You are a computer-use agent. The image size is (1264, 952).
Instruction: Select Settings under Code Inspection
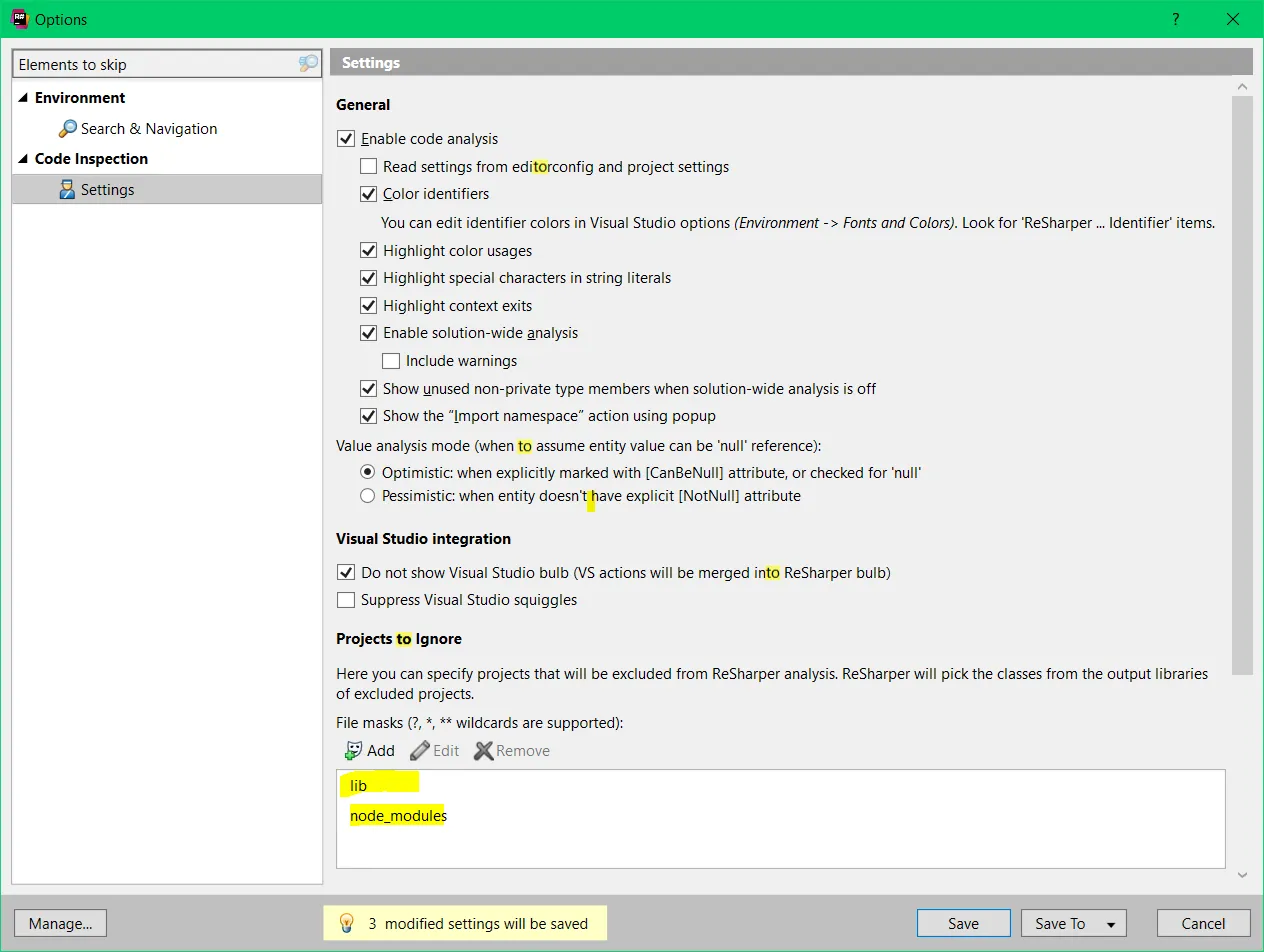pyautogui.click(x=167, y=190)
